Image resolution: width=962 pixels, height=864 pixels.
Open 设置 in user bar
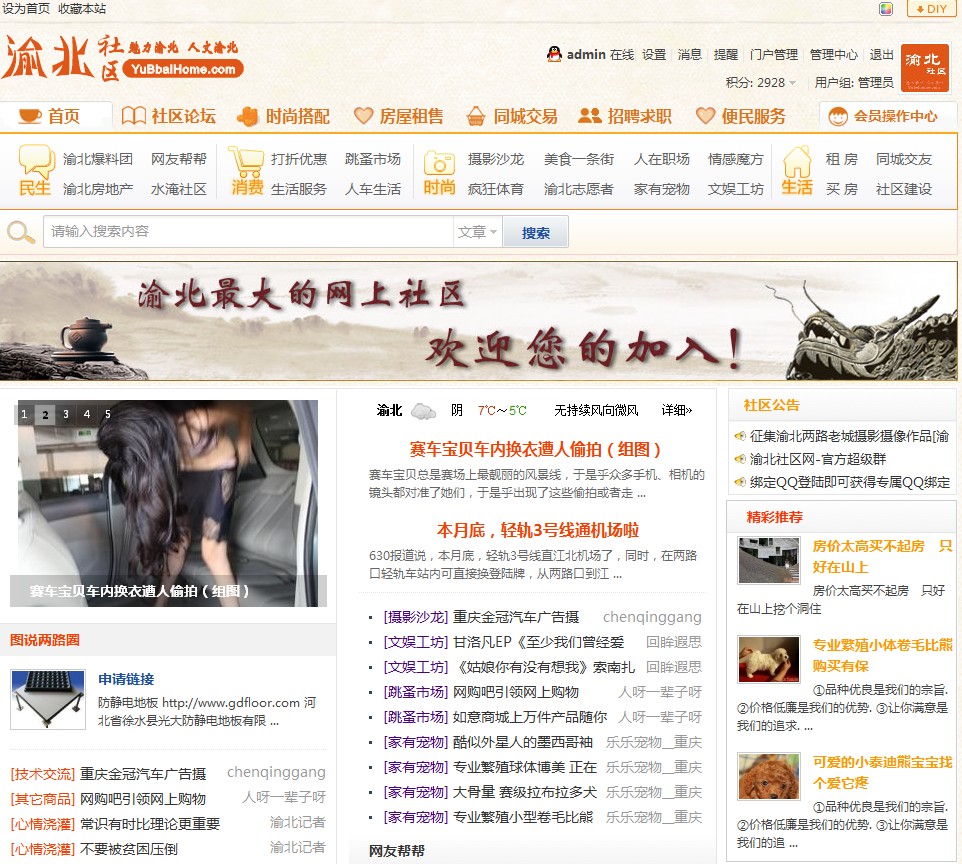pyautogui.click(x=654, y=55)
